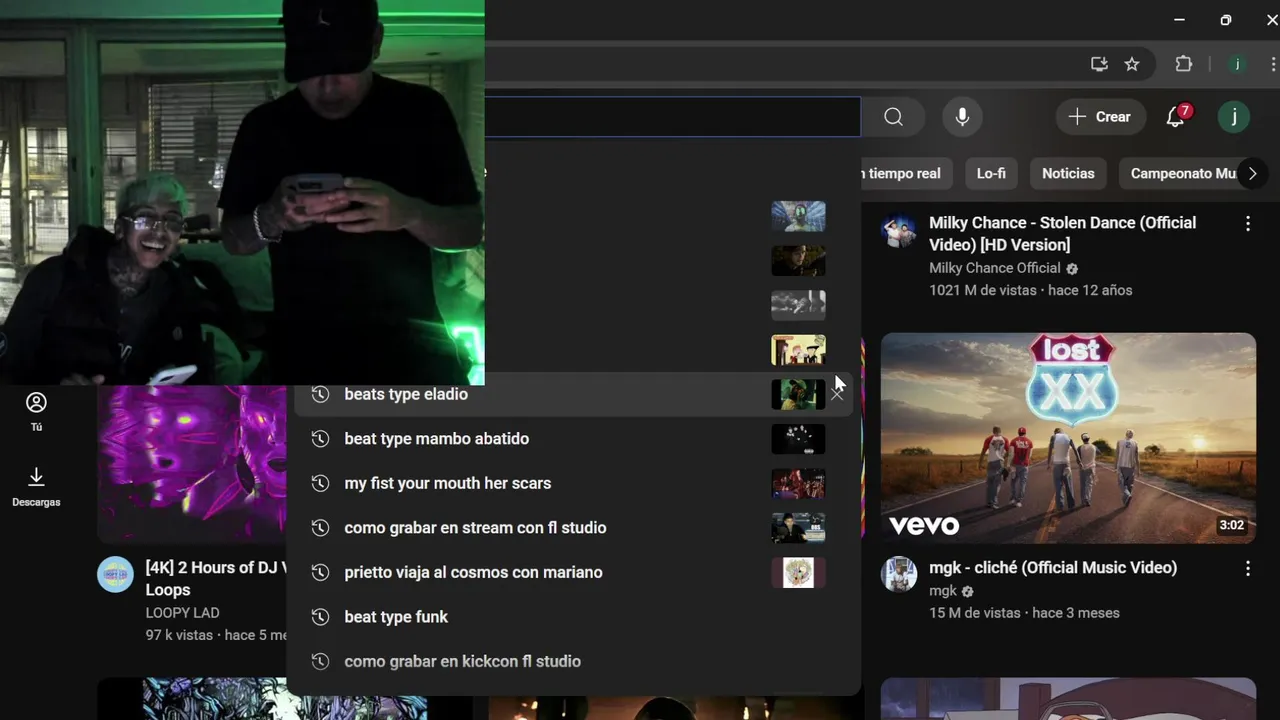This screenshot has height=720, width=1280.
Task: Show more filter chips with right chevron
Action: (x=1252, y=173)
